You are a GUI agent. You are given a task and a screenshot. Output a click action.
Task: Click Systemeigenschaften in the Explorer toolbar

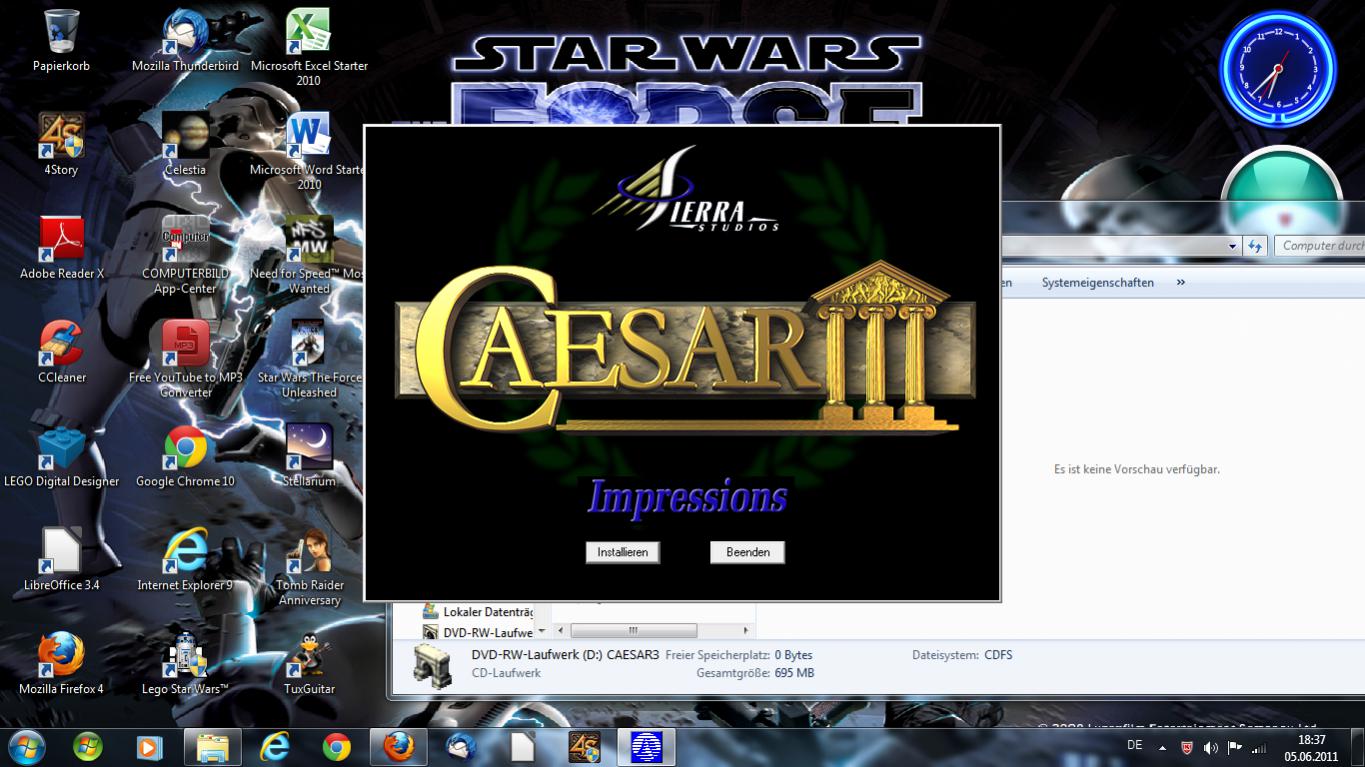click(x=1097, y=283)
